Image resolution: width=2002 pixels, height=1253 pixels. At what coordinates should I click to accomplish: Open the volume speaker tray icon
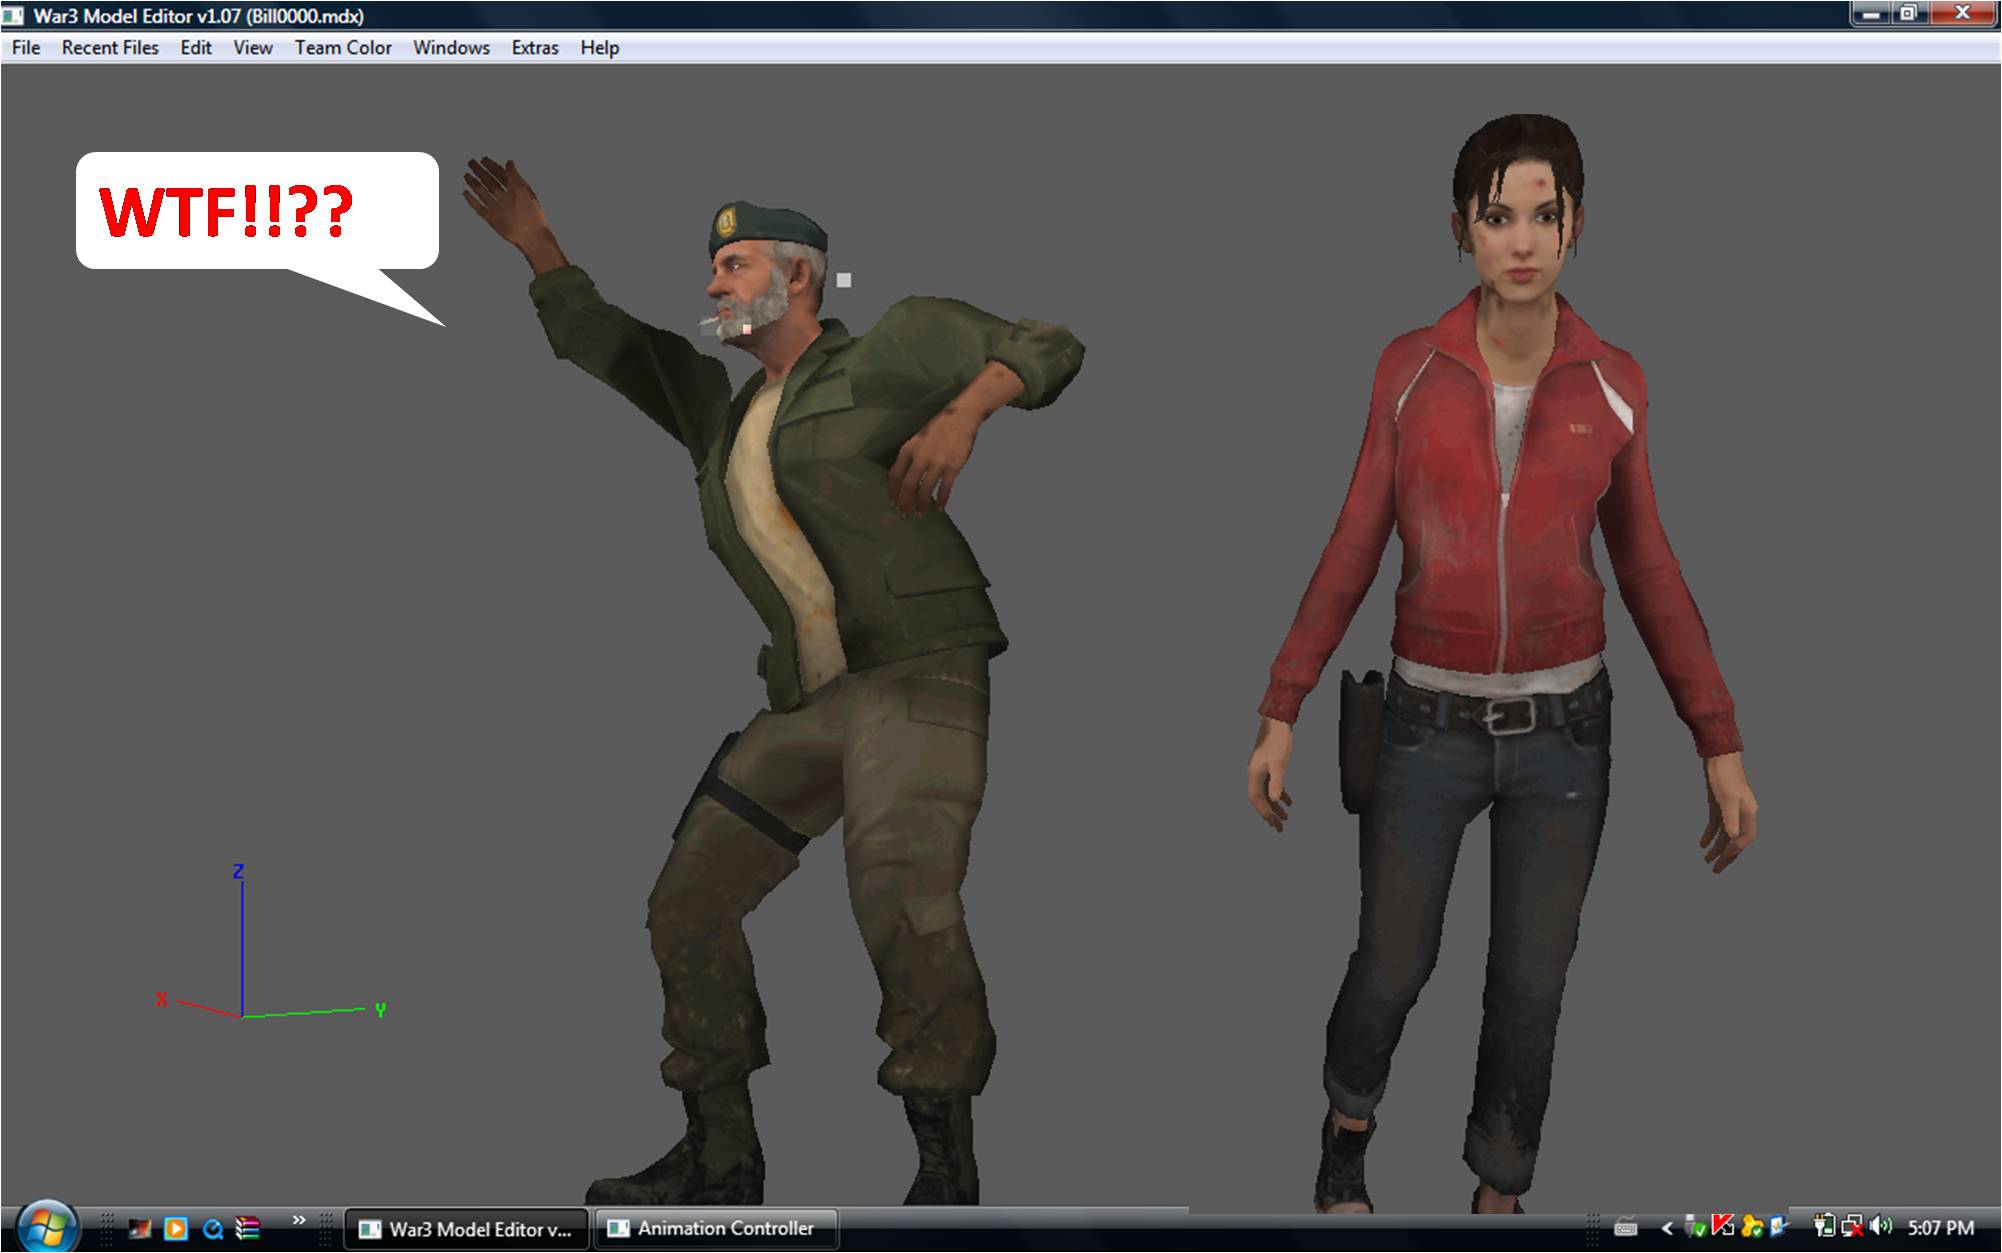[1881, 1226]
